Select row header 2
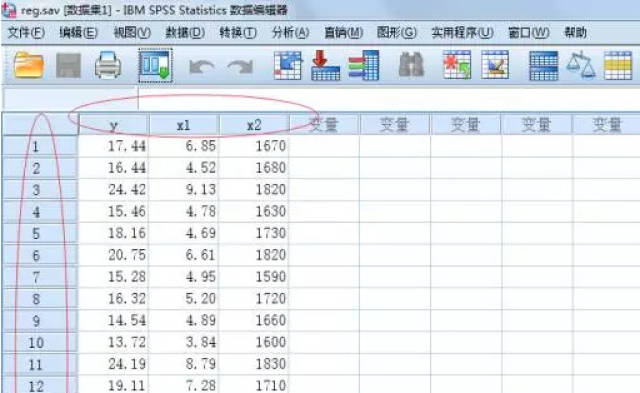 (40, 168)
